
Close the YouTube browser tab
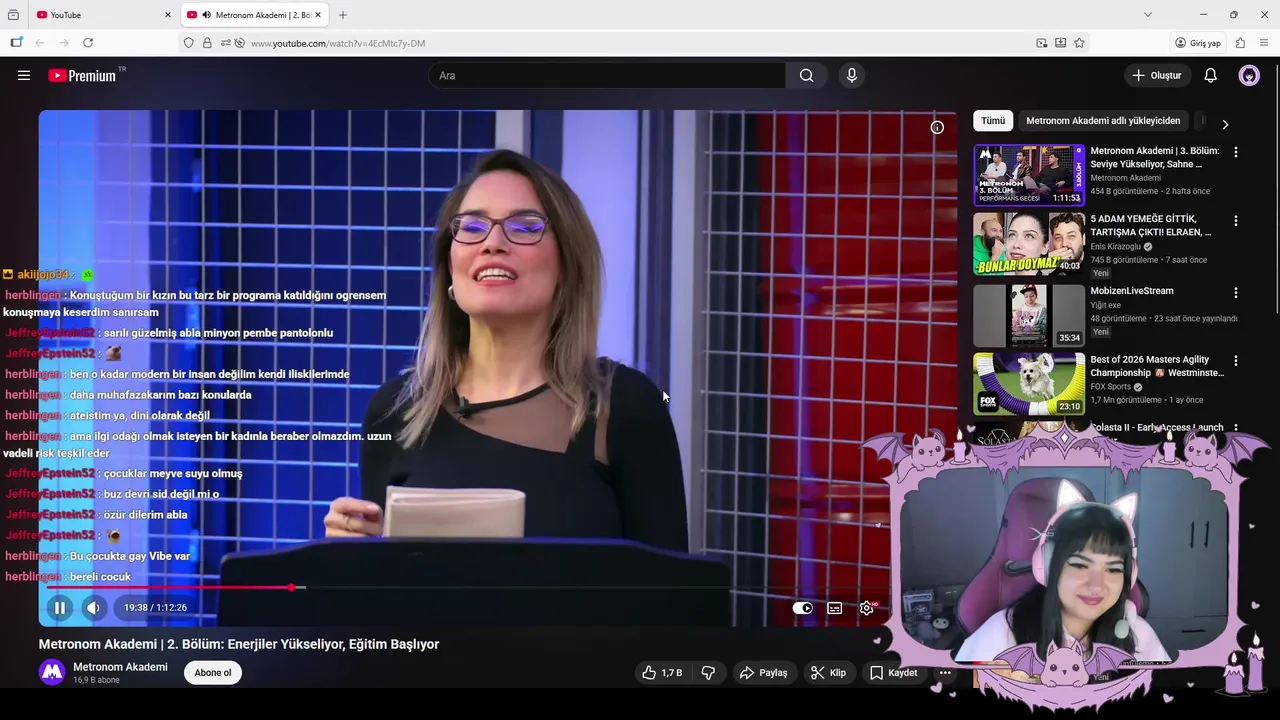pos(167,15)
